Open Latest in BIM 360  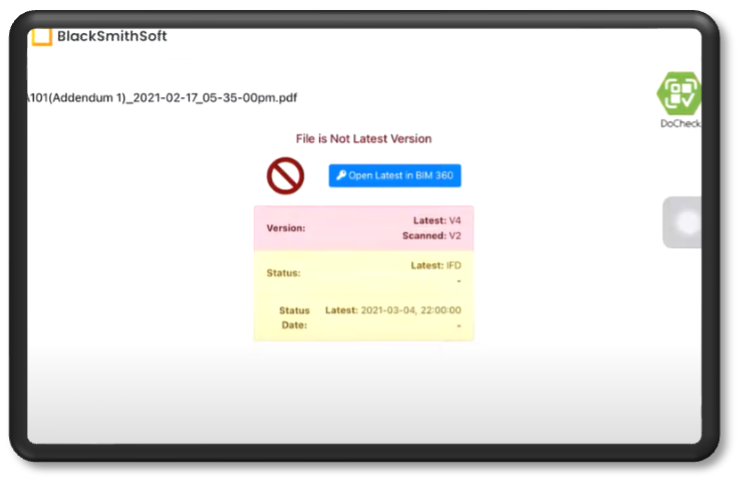395,176
